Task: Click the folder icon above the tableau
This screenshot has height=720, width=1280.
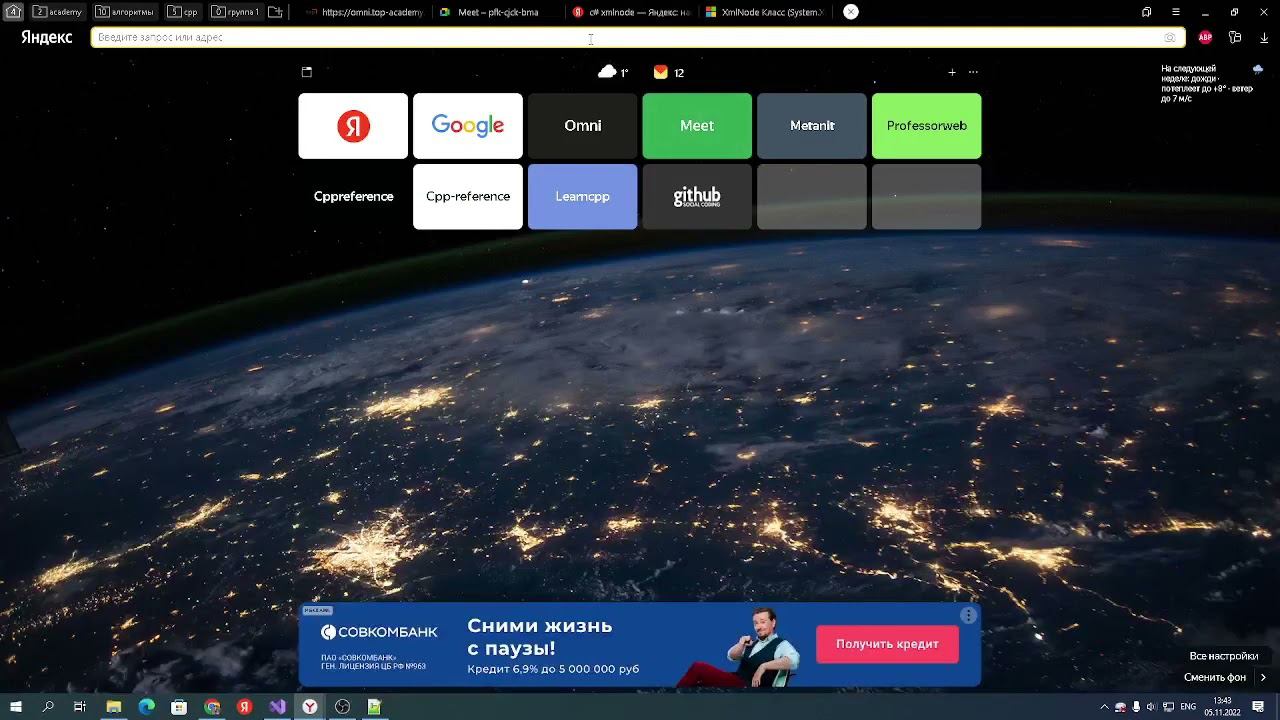Action: pos(307,72)
